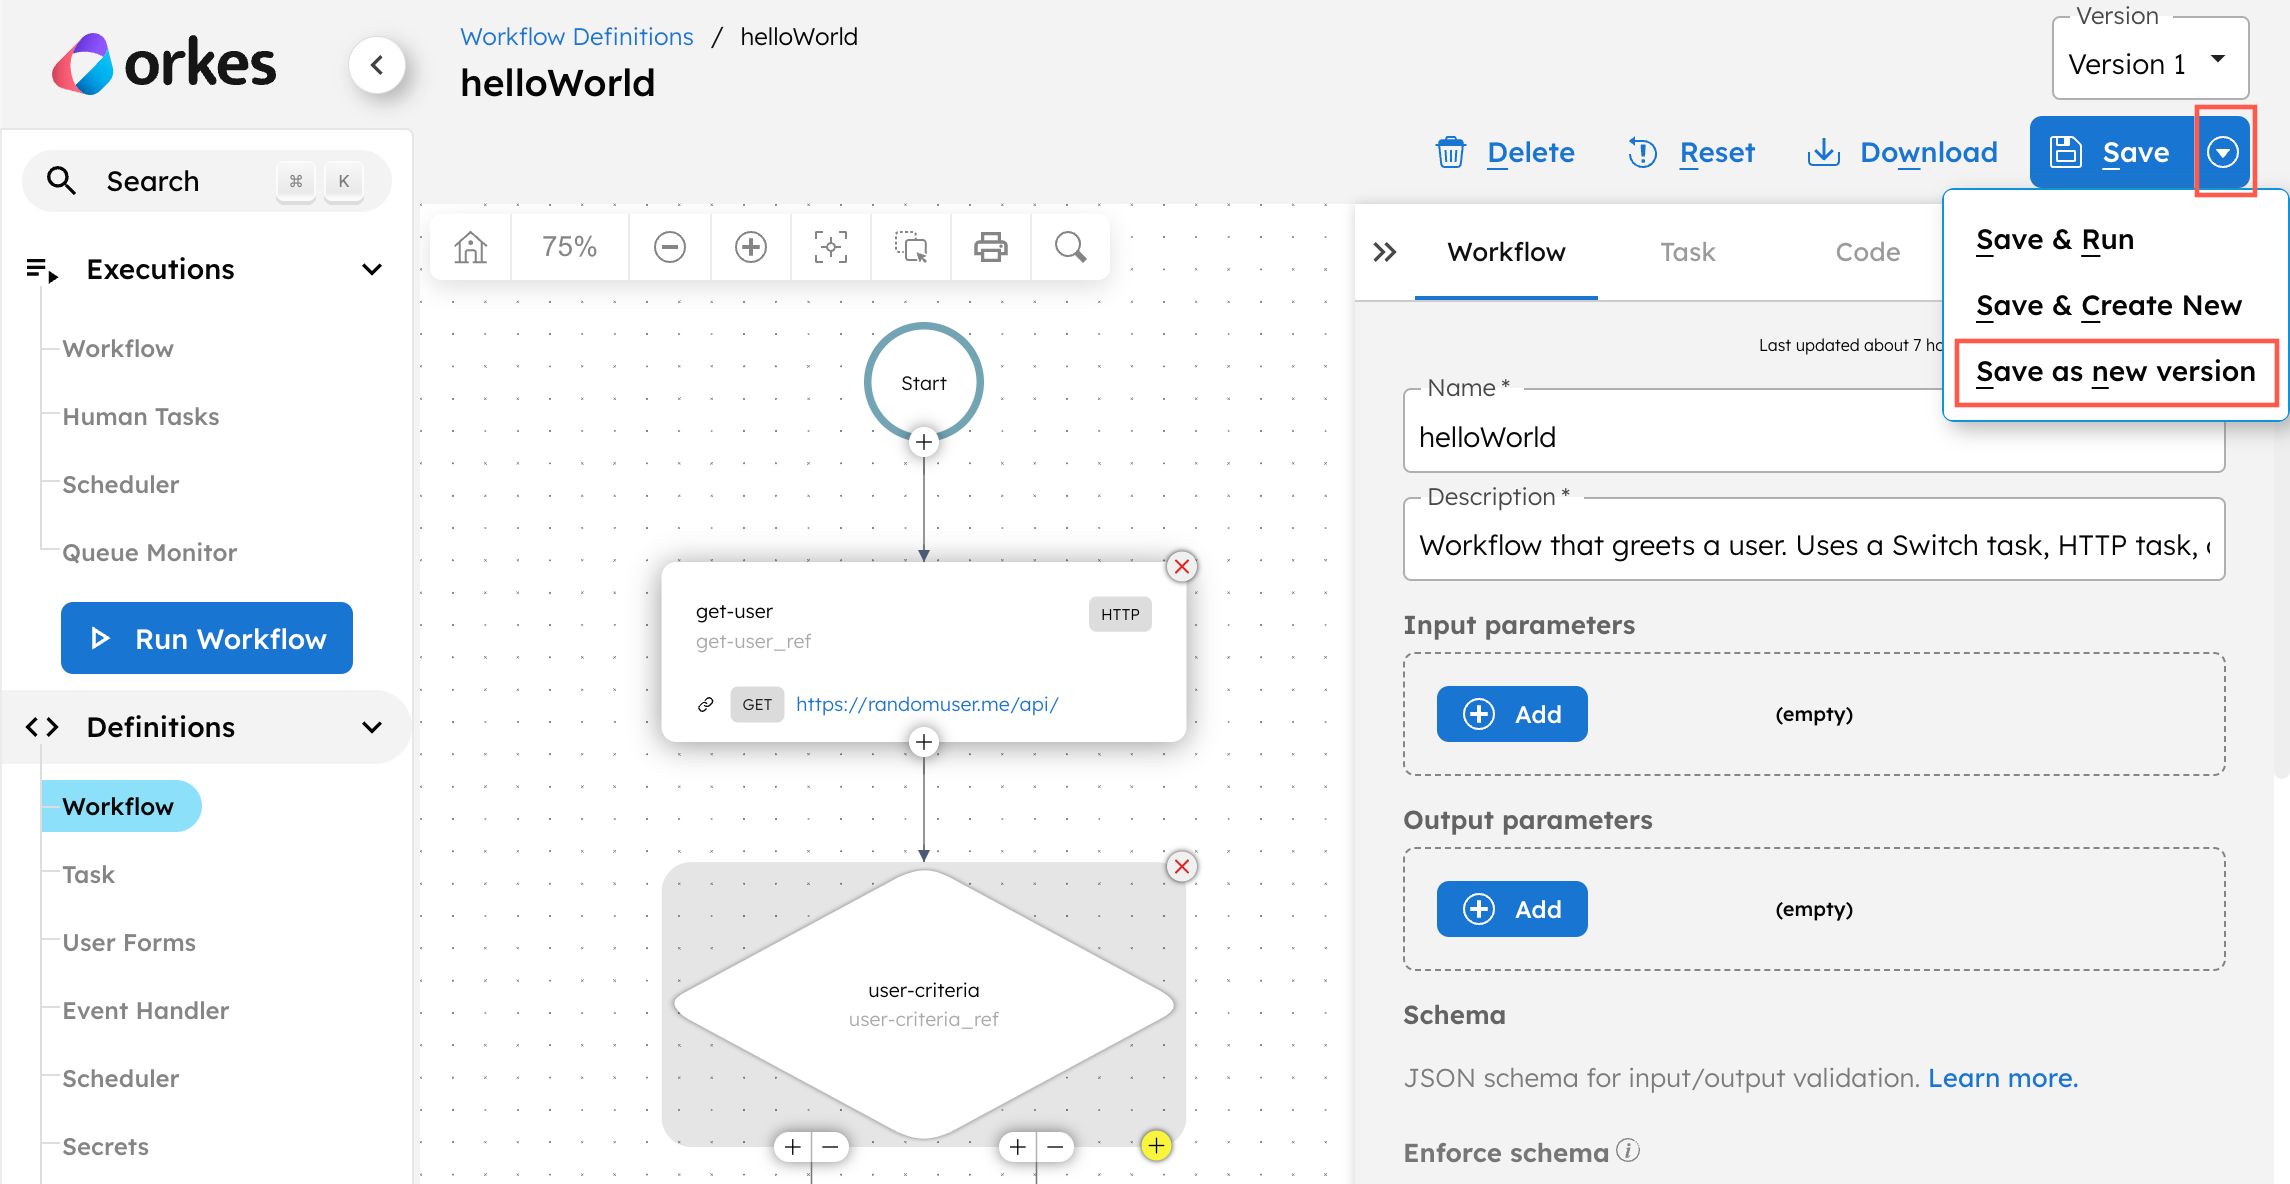Click the Run Workflow button

tap(207, 638)
